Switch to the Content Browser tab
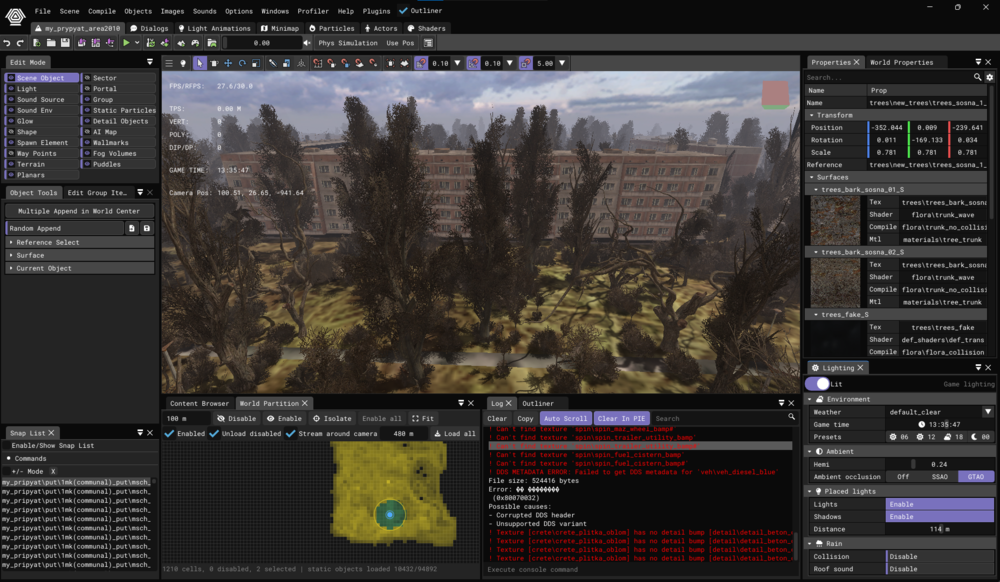1000x582 pixels. coord(199,404)
